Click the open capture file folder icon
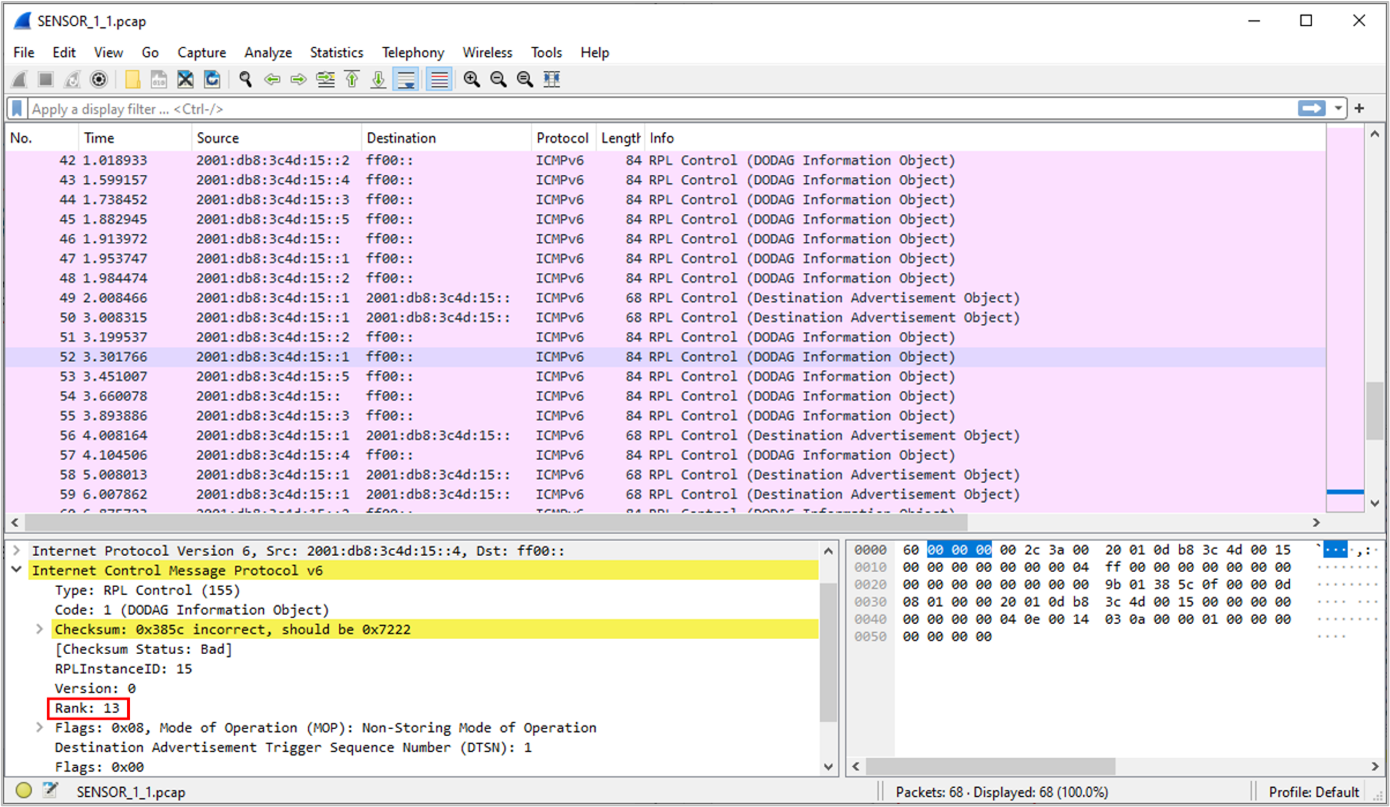The width and height of the screenshot is (1390, 807). 132,80
